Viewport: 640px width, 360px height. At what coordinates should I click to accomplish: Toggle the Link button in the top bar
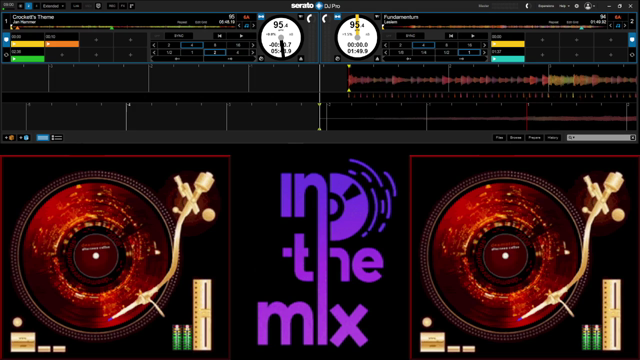tap(76, 6)
